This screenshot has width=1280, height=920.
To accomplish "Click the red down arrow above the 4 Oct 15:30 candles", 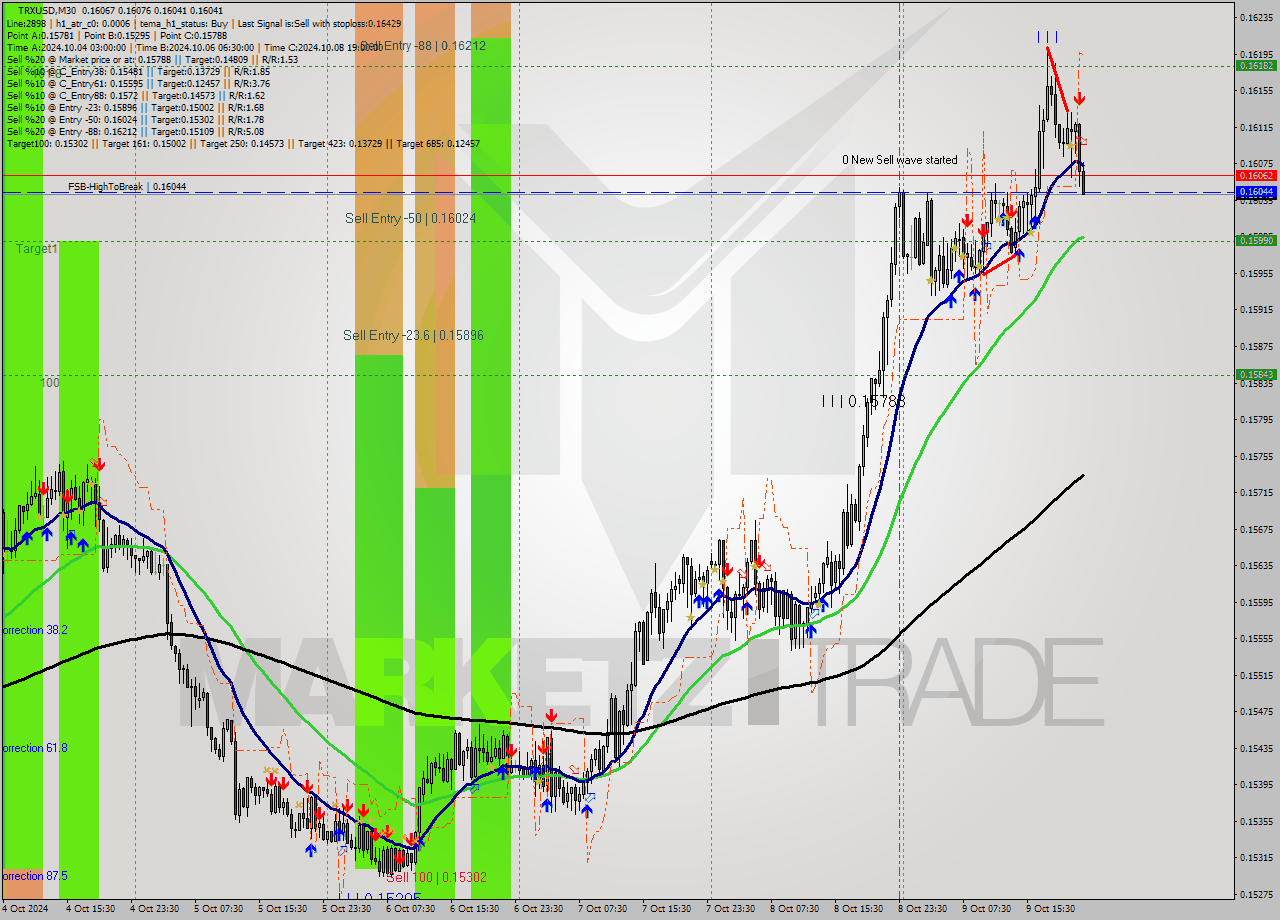I will tap(98, 463).
